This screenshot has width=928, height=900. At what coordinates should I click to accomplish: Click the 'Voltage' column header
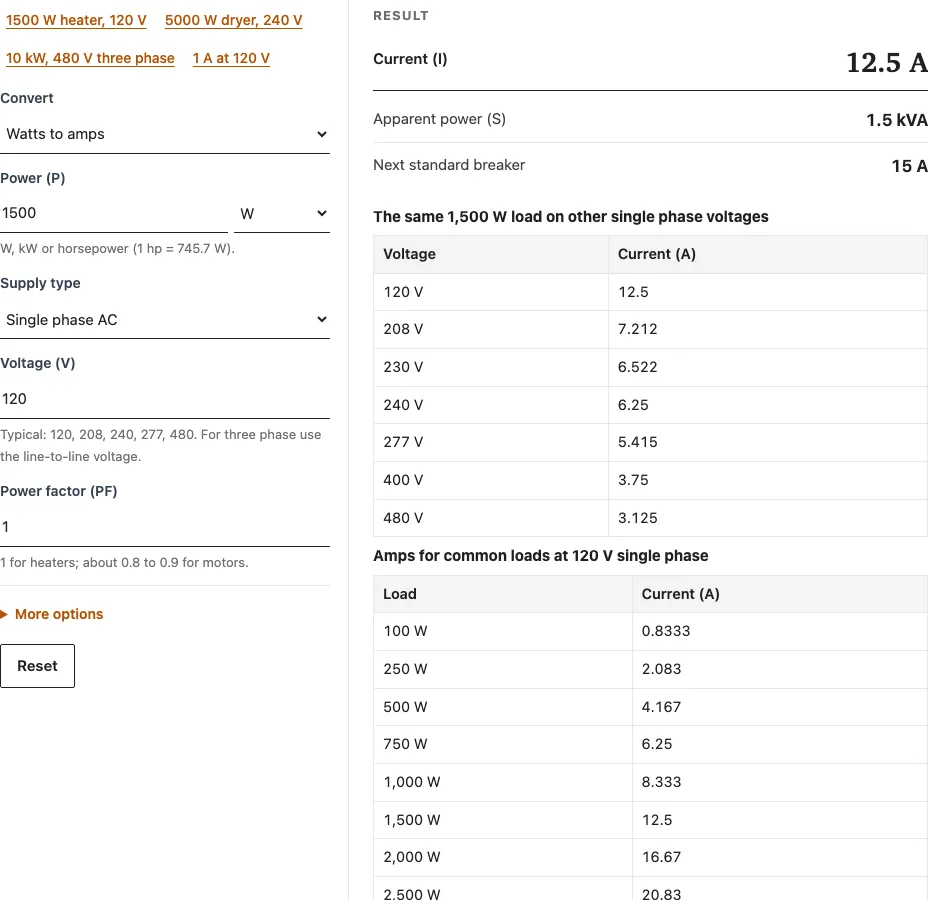491,254
